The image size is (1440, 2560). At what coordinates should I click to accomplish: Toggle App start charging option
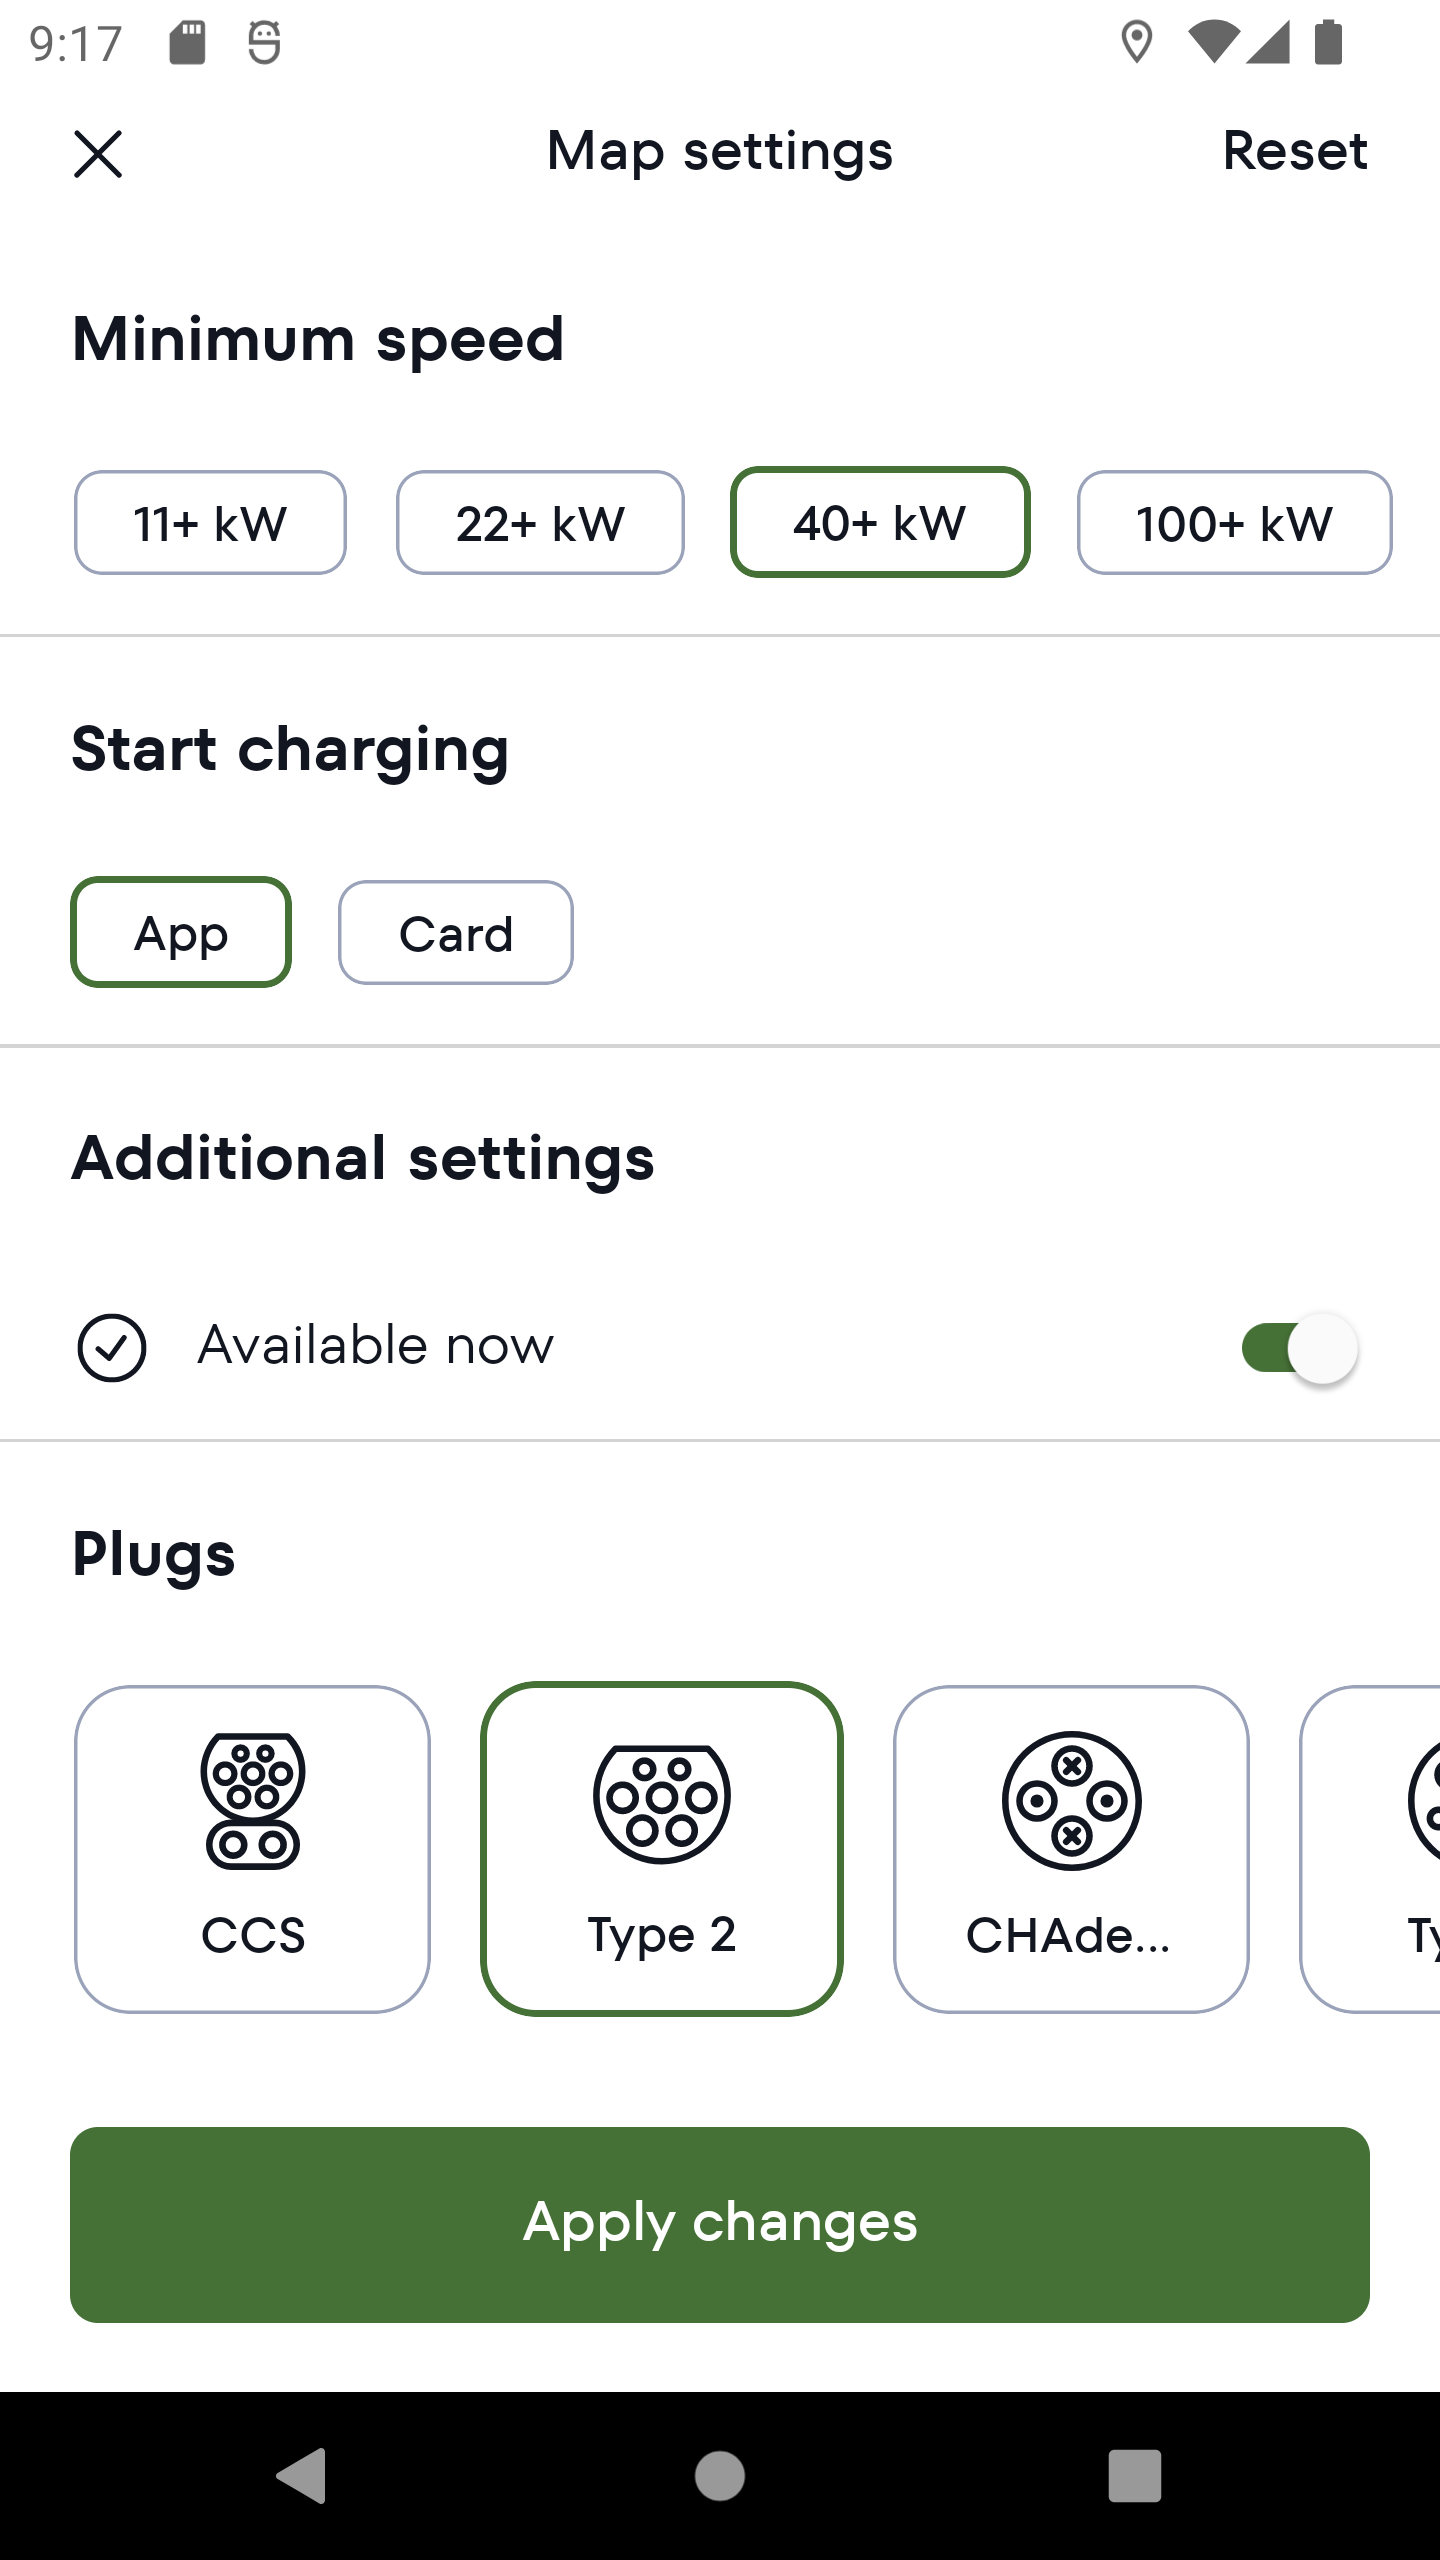tap(181, 933)
